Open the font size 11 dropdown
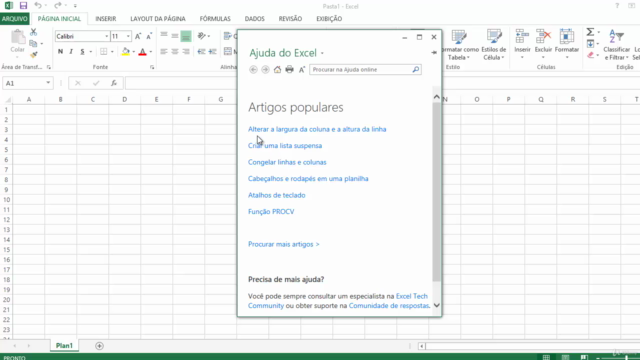The height and width of the screenshot is (360, 640). (x=128, y=36)
